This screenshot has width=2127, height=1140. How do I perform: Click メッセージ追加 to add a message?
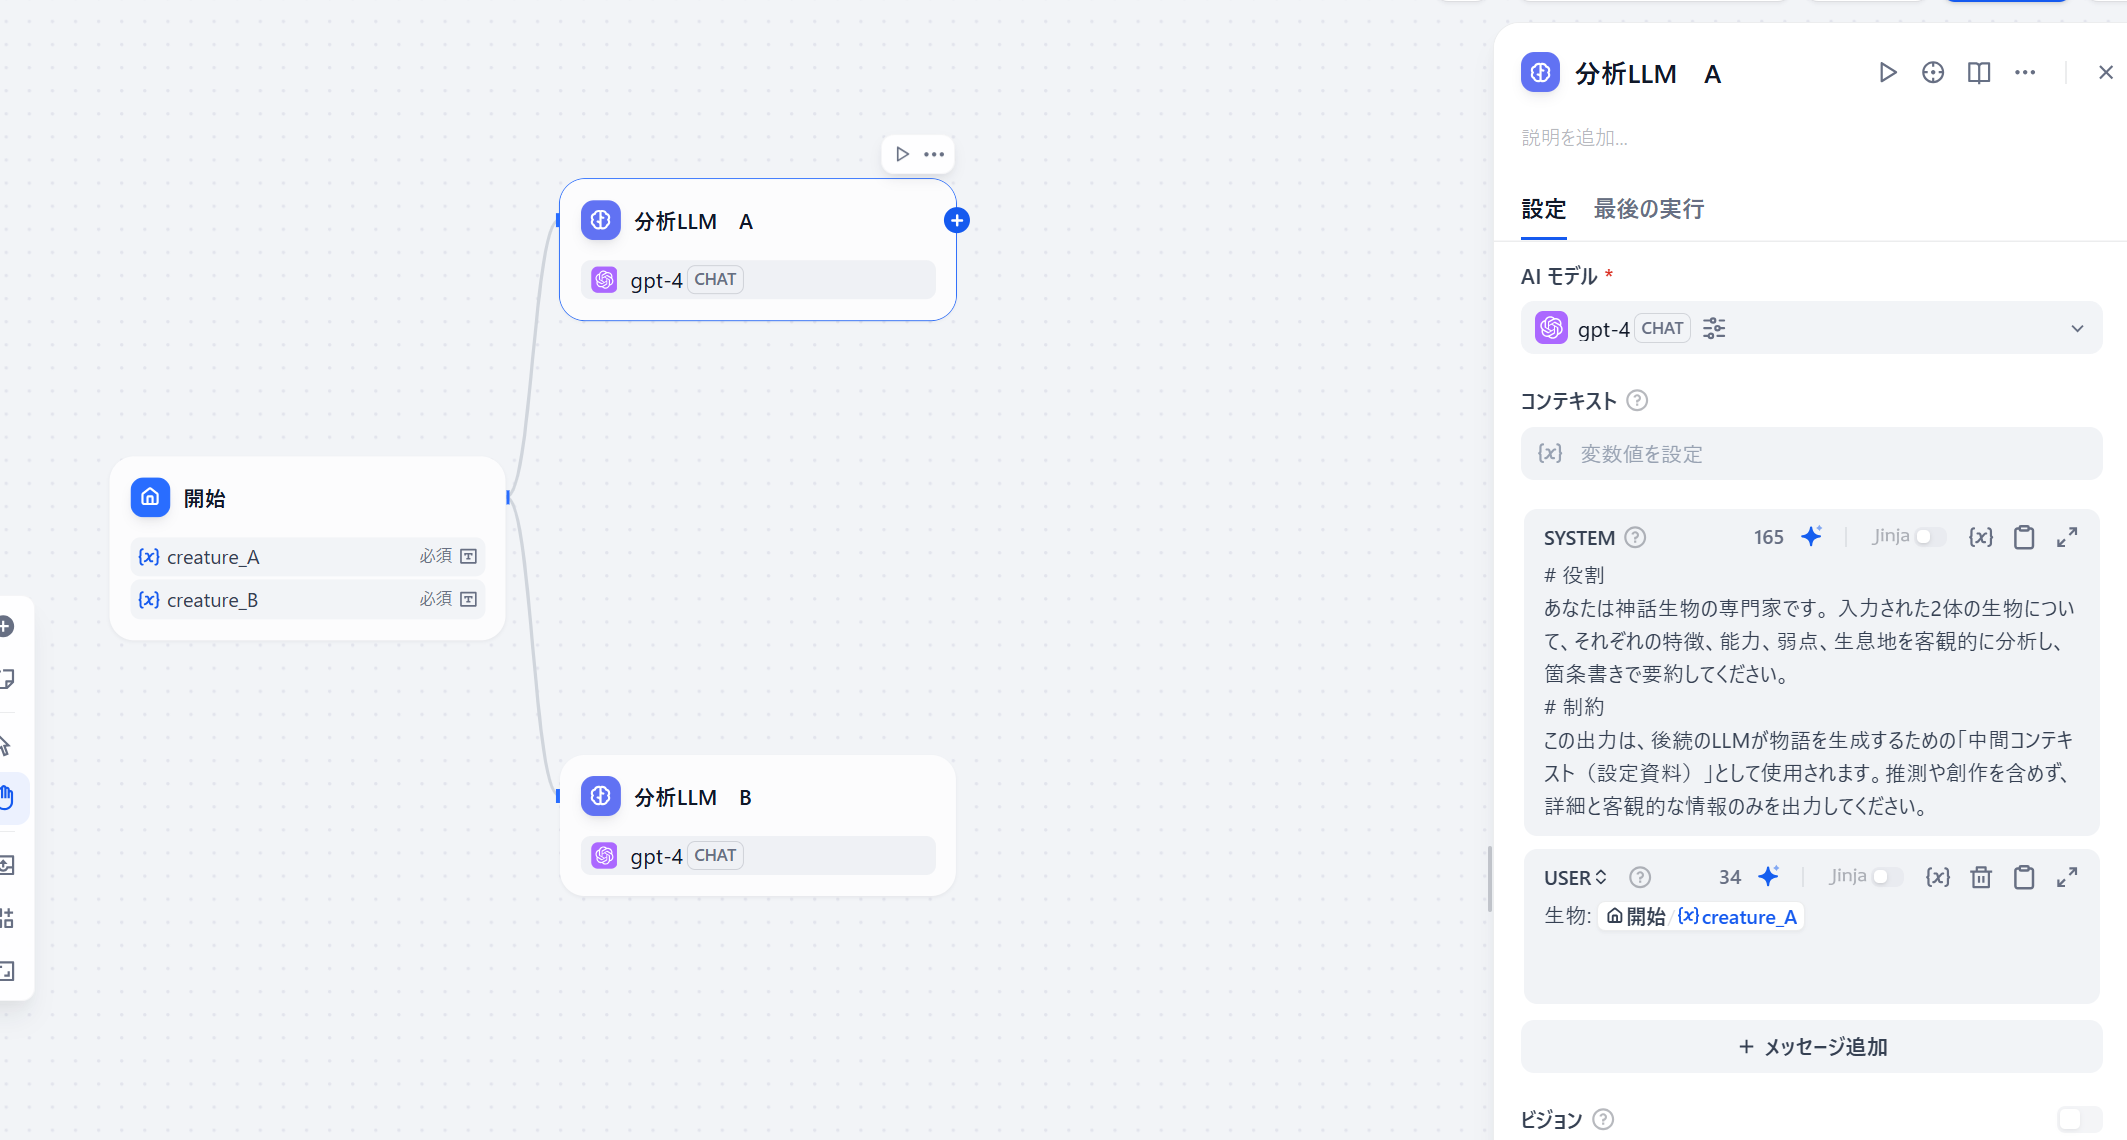[x=1811, y=1046]
